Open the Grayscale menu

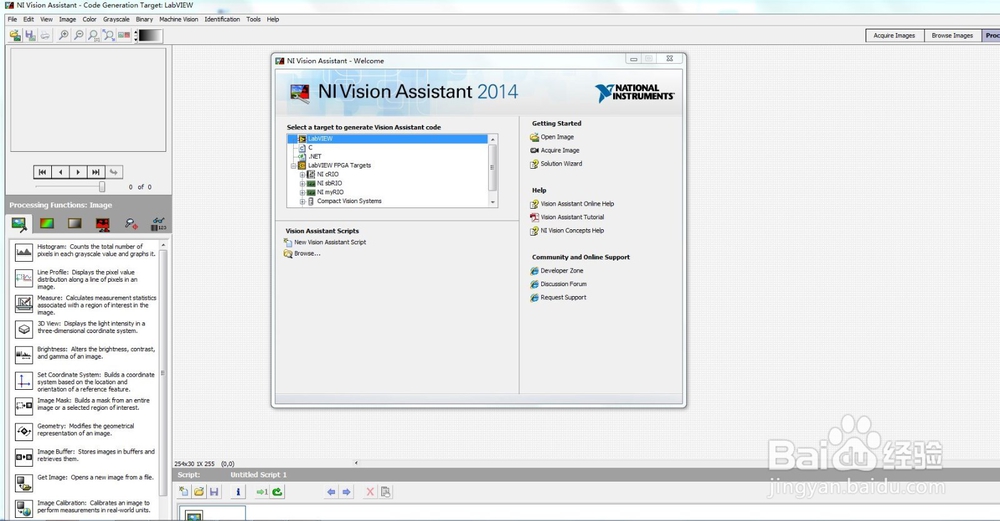[x=116, y=19]
